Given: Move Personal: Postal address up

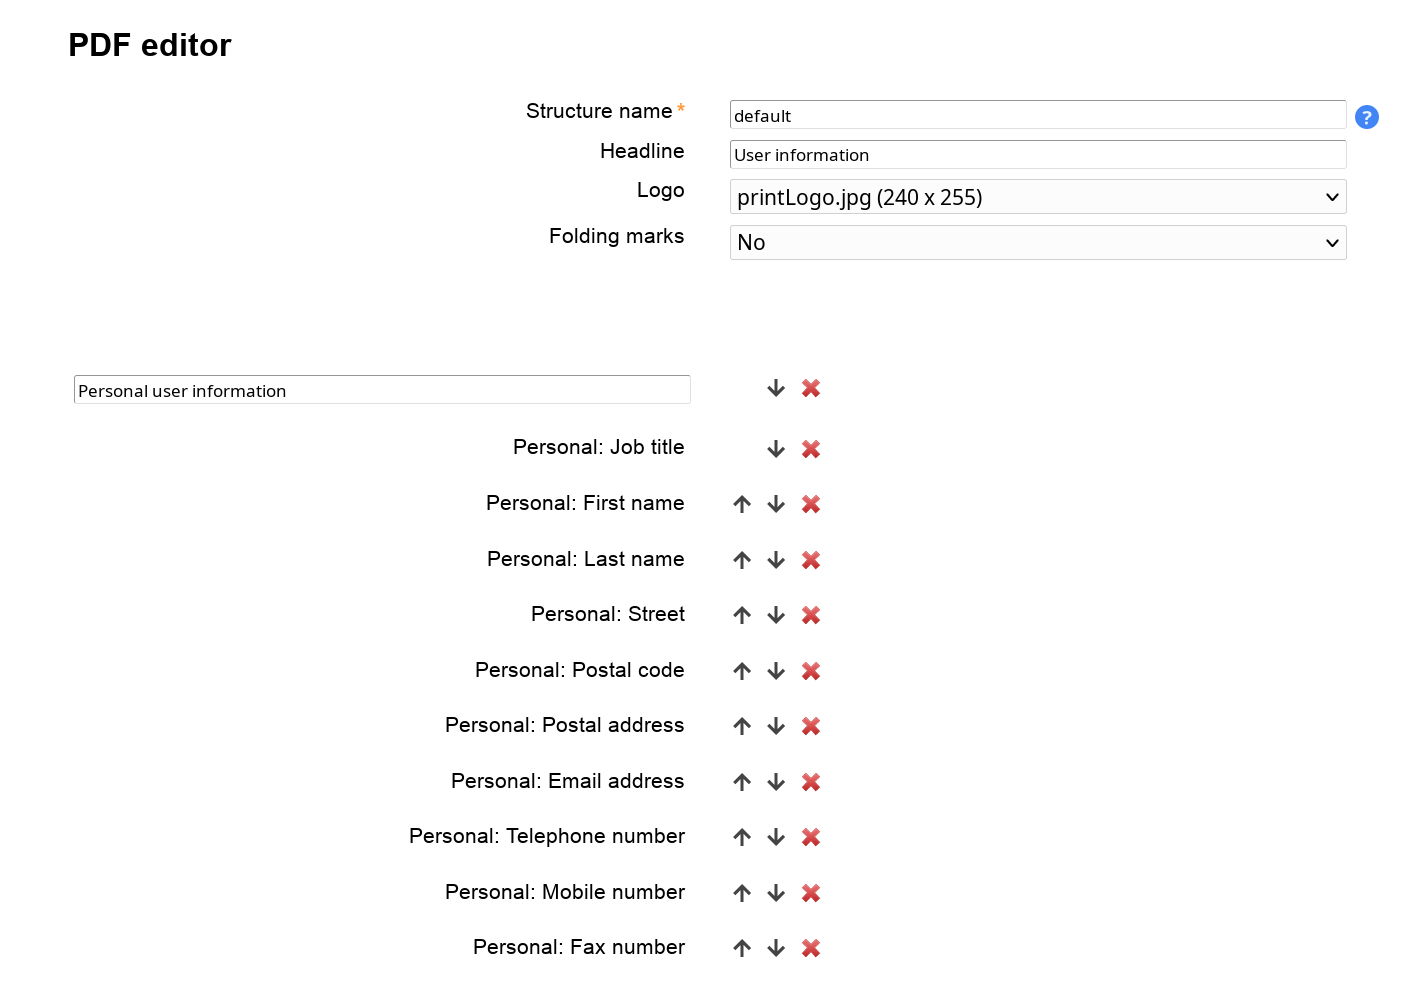Looking at the screenshot, I should (742, 726).
